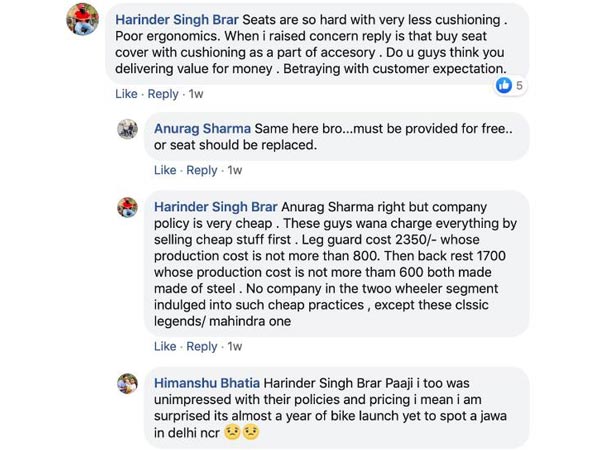
Task: Reply to the leg guard cost comment
Action: (202, 346)
